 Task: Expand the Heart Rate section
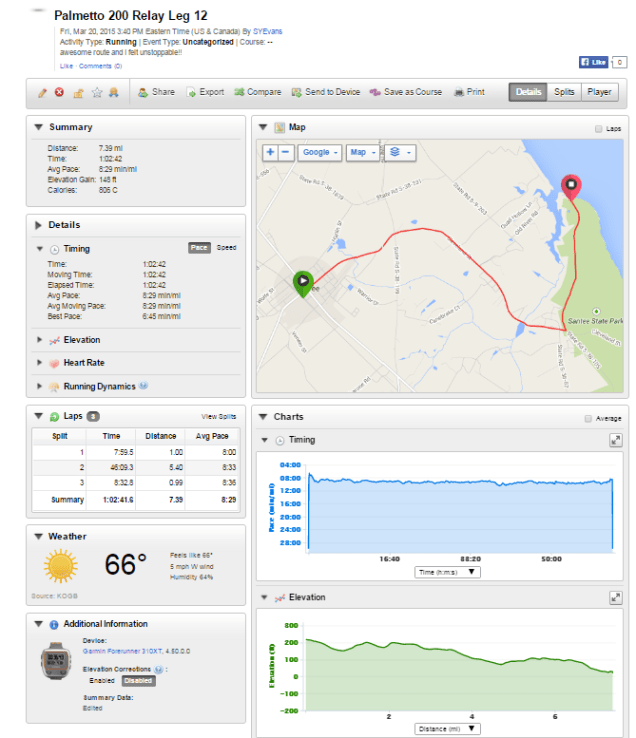pos(84,363)
